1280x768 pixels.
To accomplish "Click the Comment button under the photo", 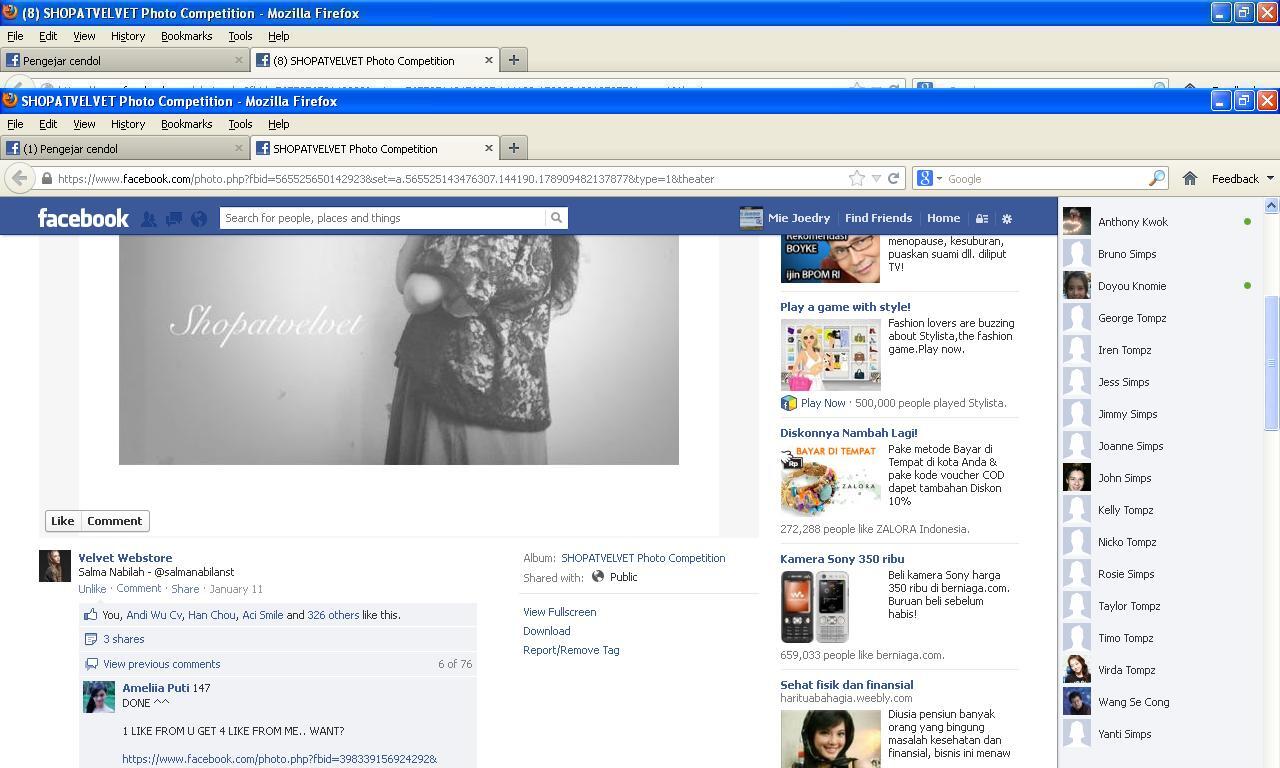I will coord(114,521).
